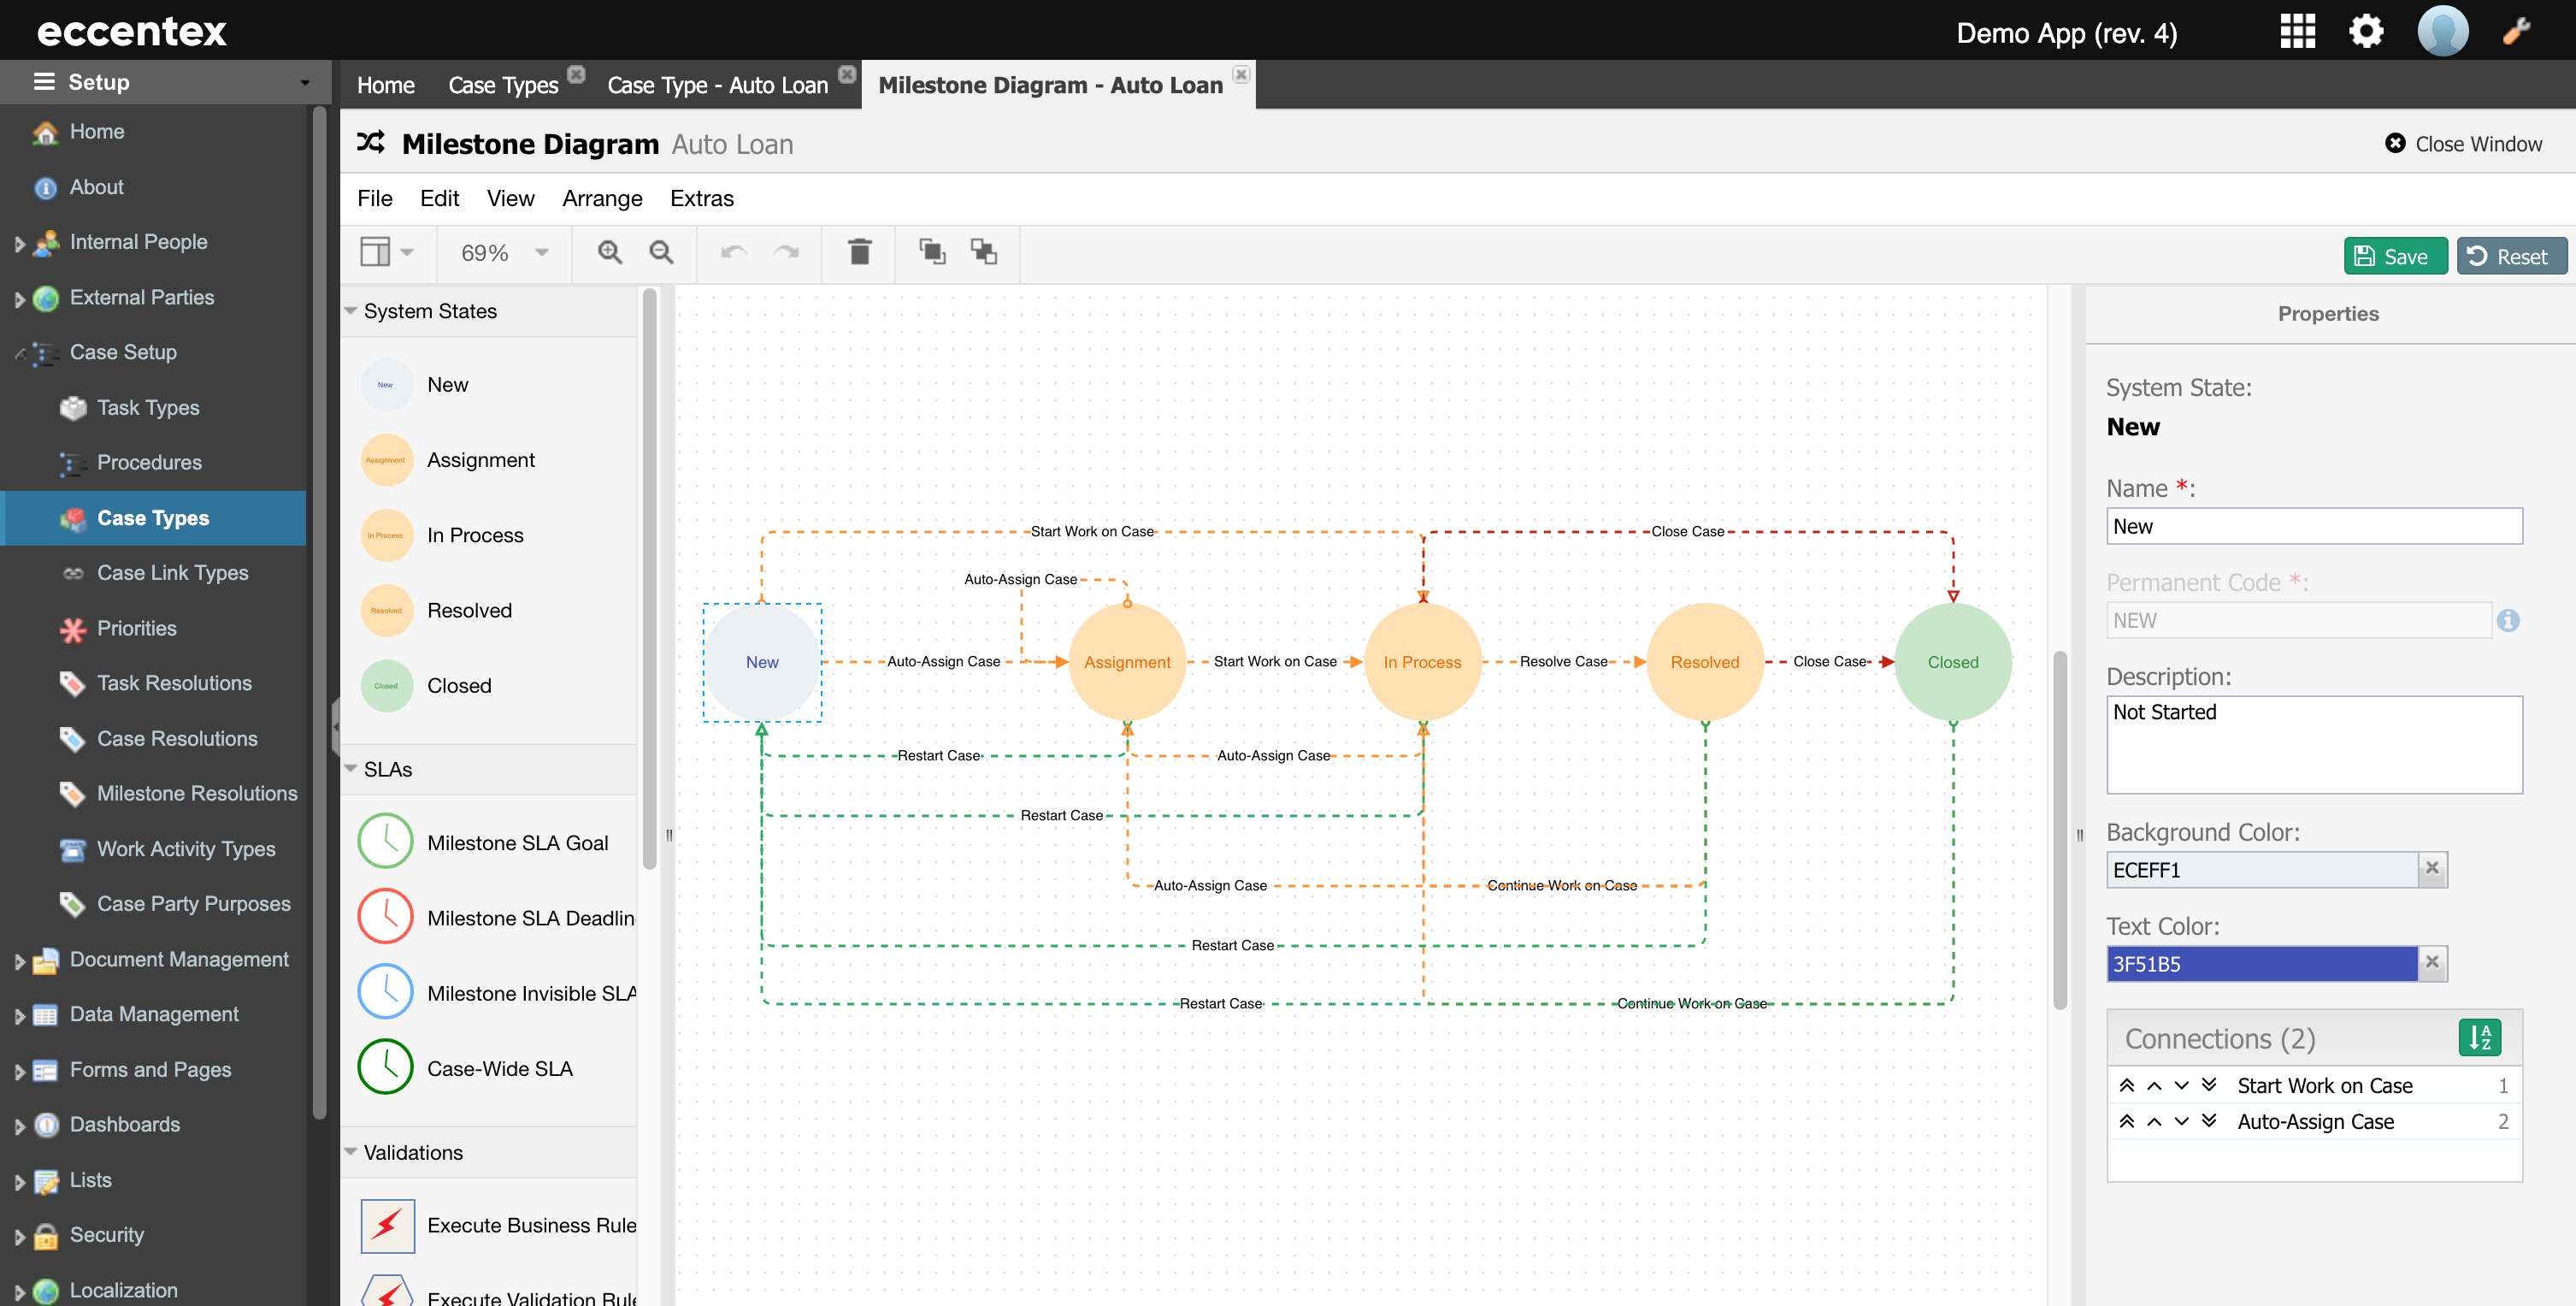This screenshot has width=2576, height=1306.
Task: Redo the last diagram change
Action: [786, 253]
